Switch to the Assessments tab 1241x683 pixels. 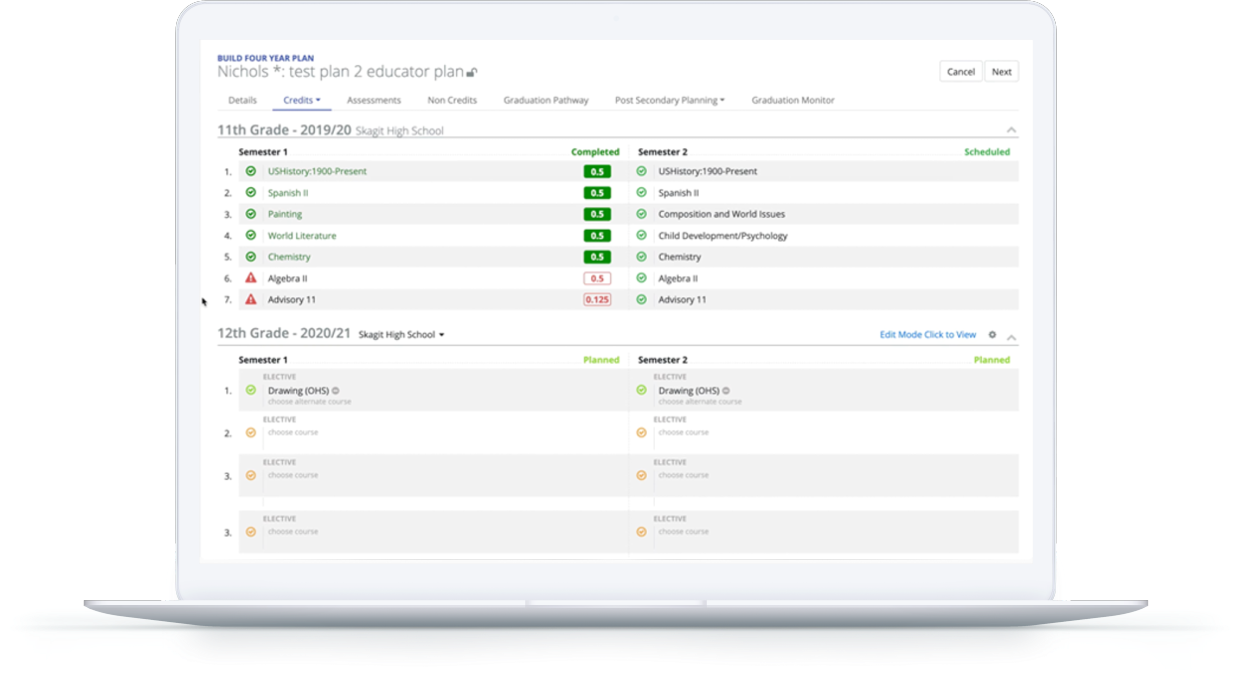(x=374, y=100)
